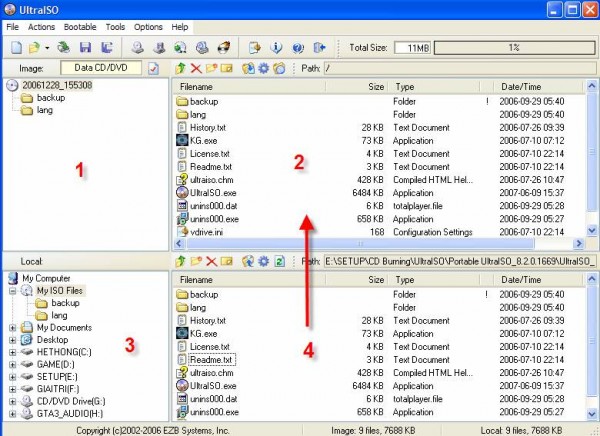Image resolution: width=600 pixels, height=436 pixels.
Task: Select vdrive.ini in the image file list
Action: click(206, 232)
